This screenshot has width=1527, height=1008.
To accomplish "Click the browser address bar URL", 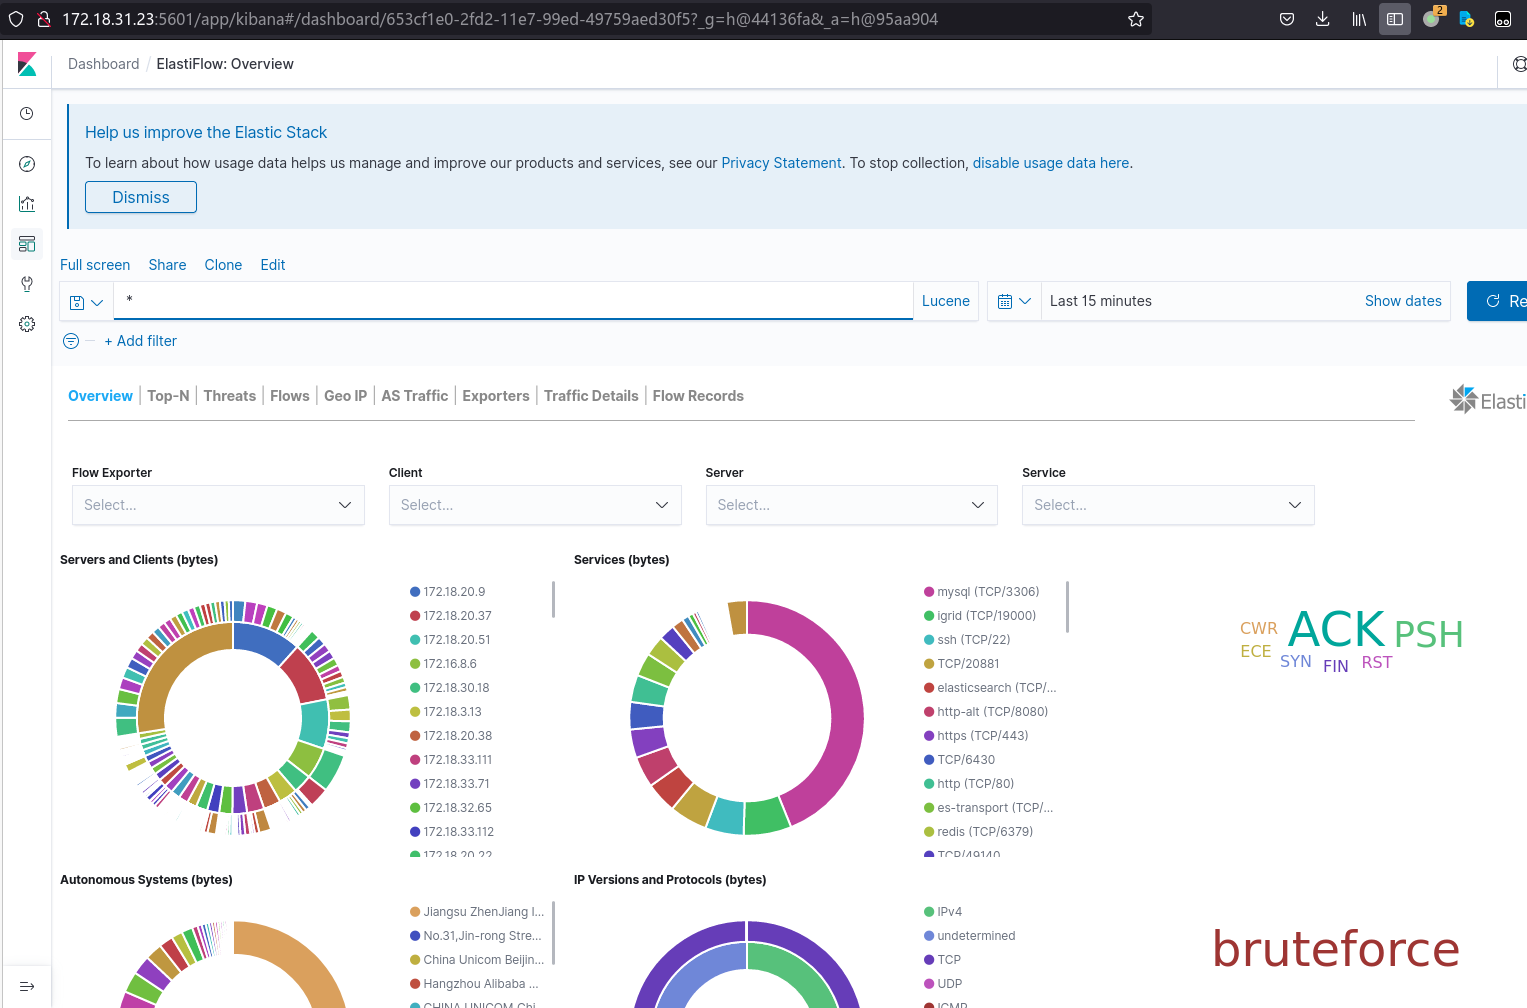I will [500, 19].
